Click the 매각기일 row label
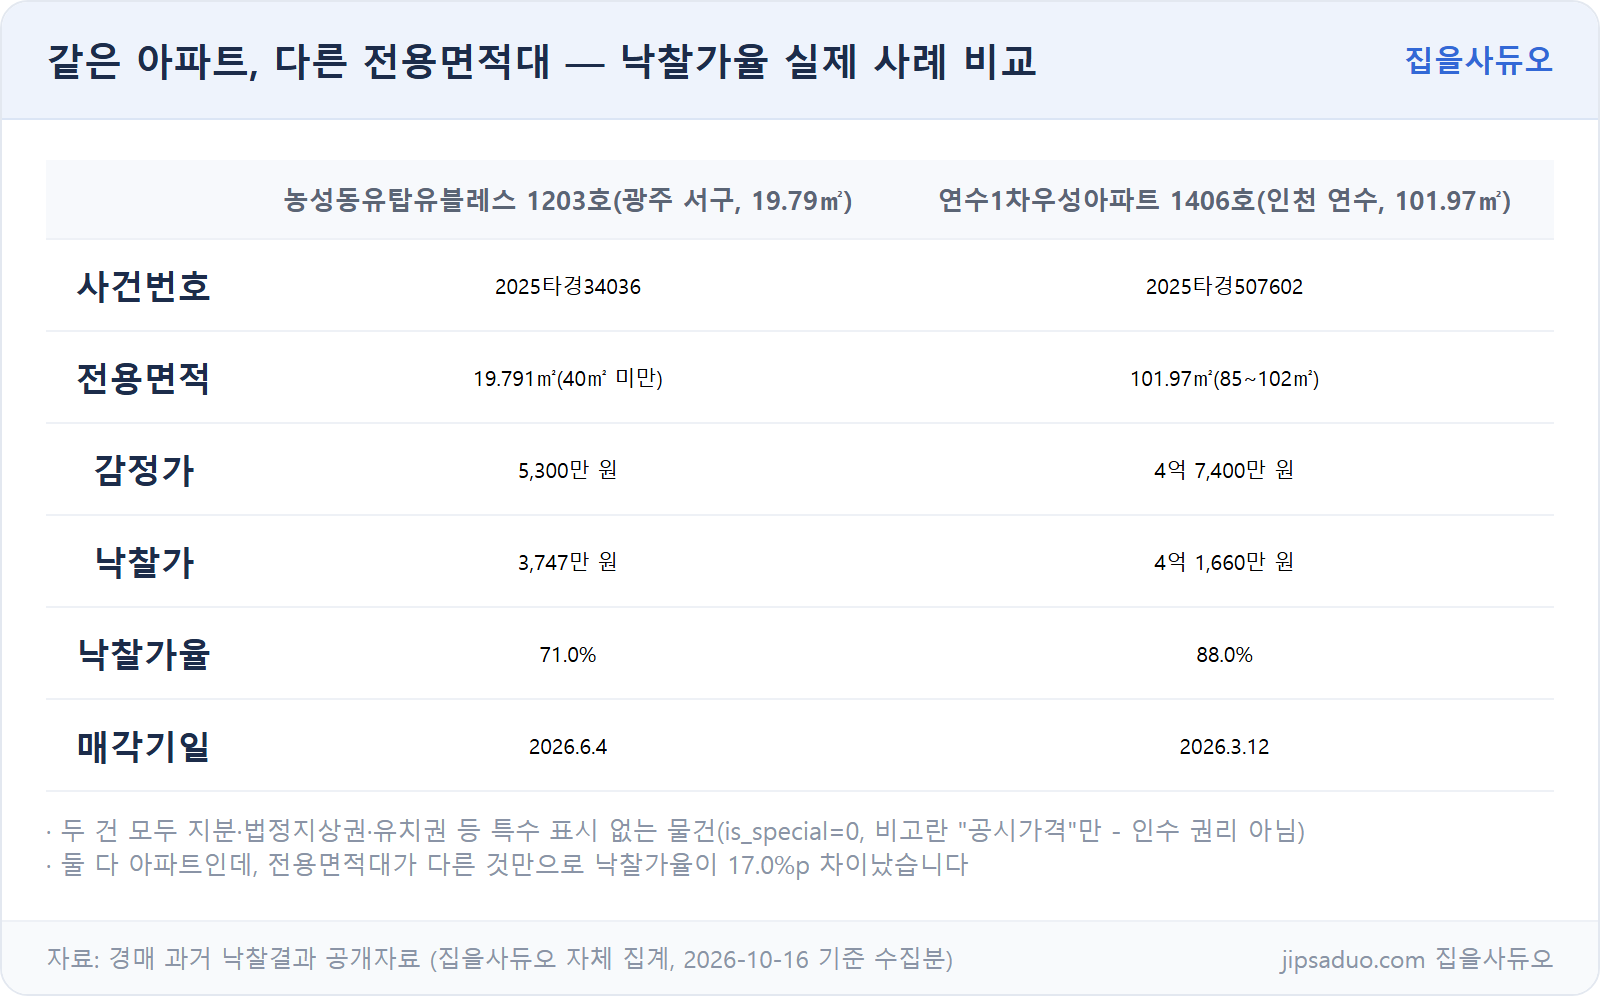Image resolution: width=1600 pixels, height=996 pixels. (x=144, y=747)
